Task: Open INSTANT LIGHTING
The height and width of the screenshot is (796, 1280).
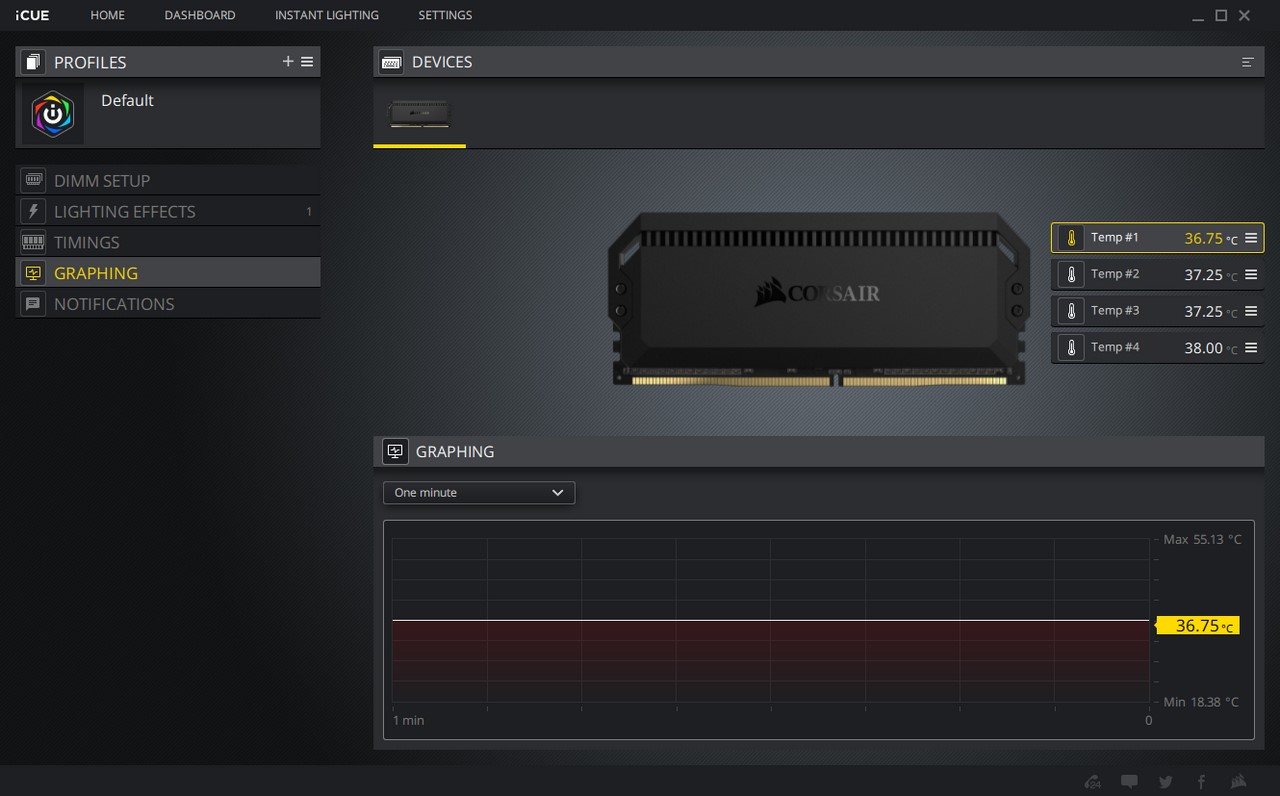Action: (327, 15)
